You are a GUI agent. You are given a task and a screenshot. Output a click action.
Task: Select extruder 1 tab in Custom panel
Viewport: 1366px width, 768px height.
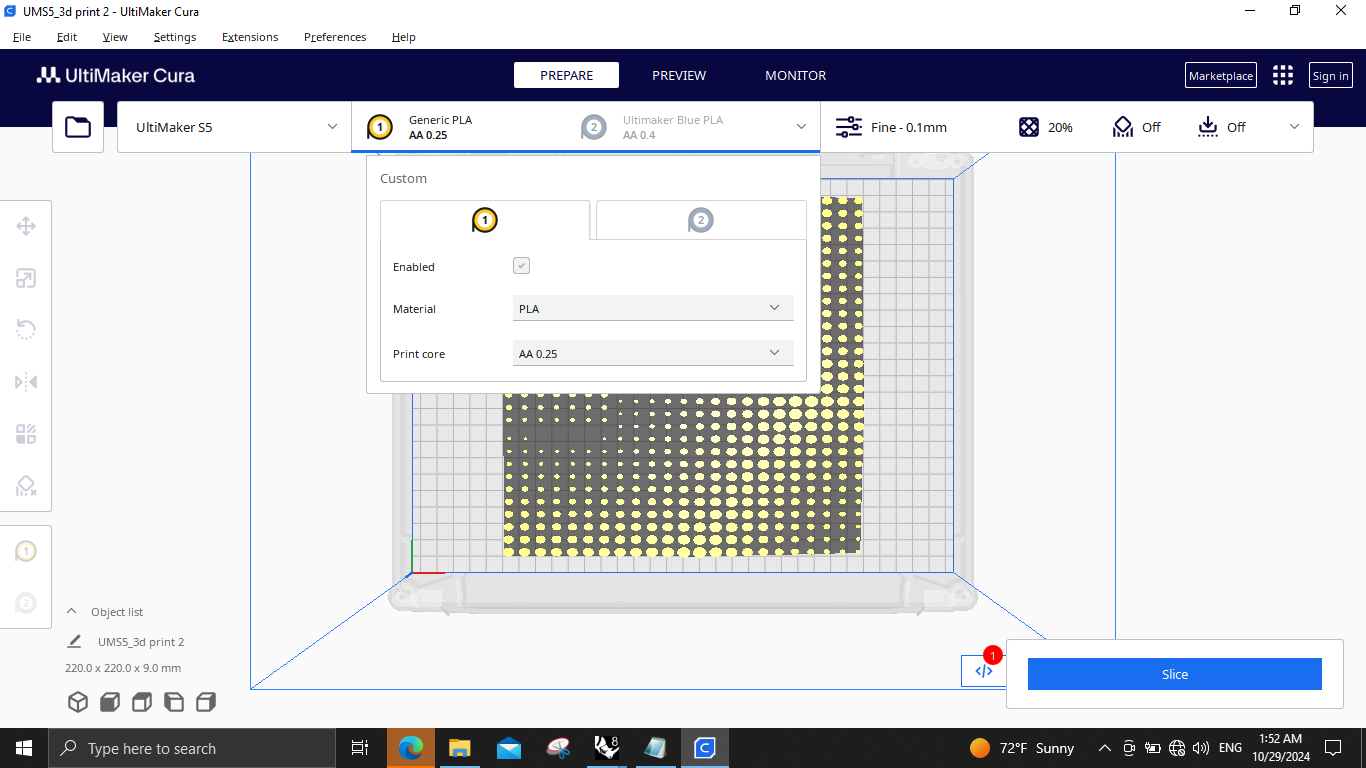485,220
